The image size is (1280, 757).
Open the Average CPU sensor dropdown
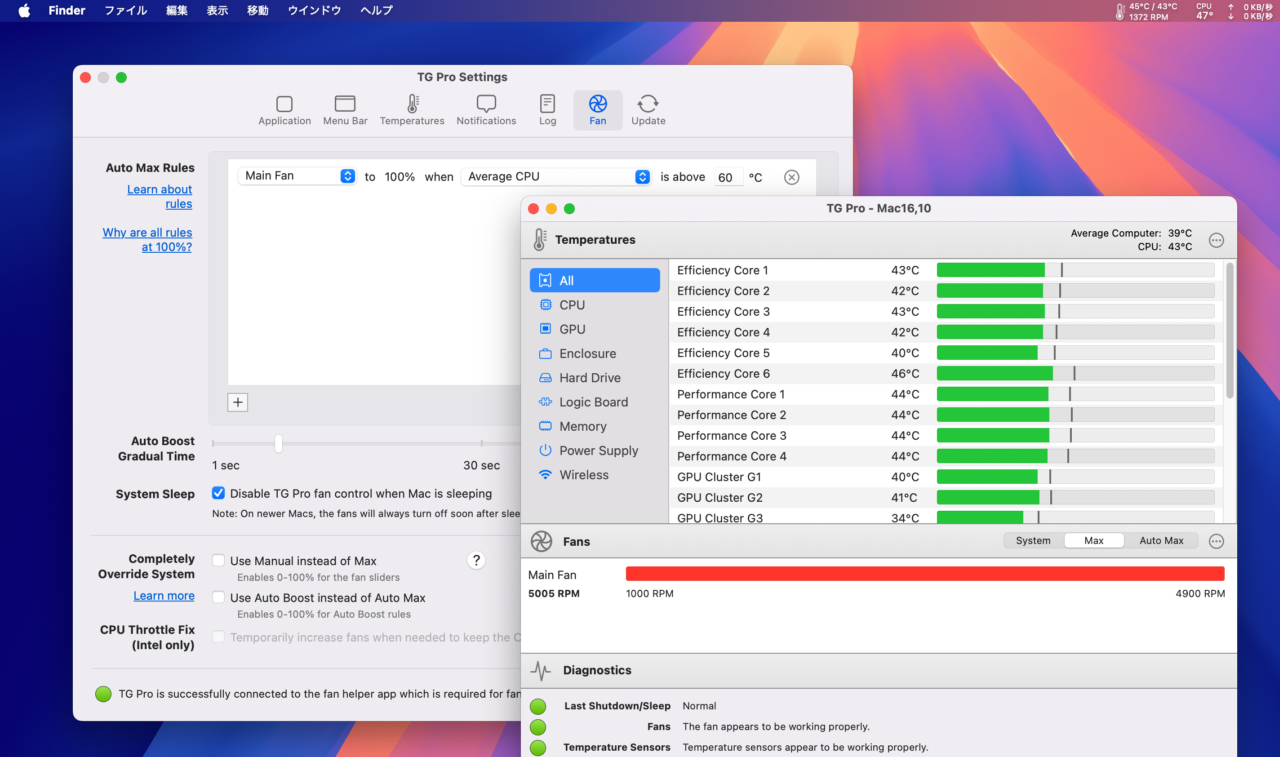coord(557,177)
